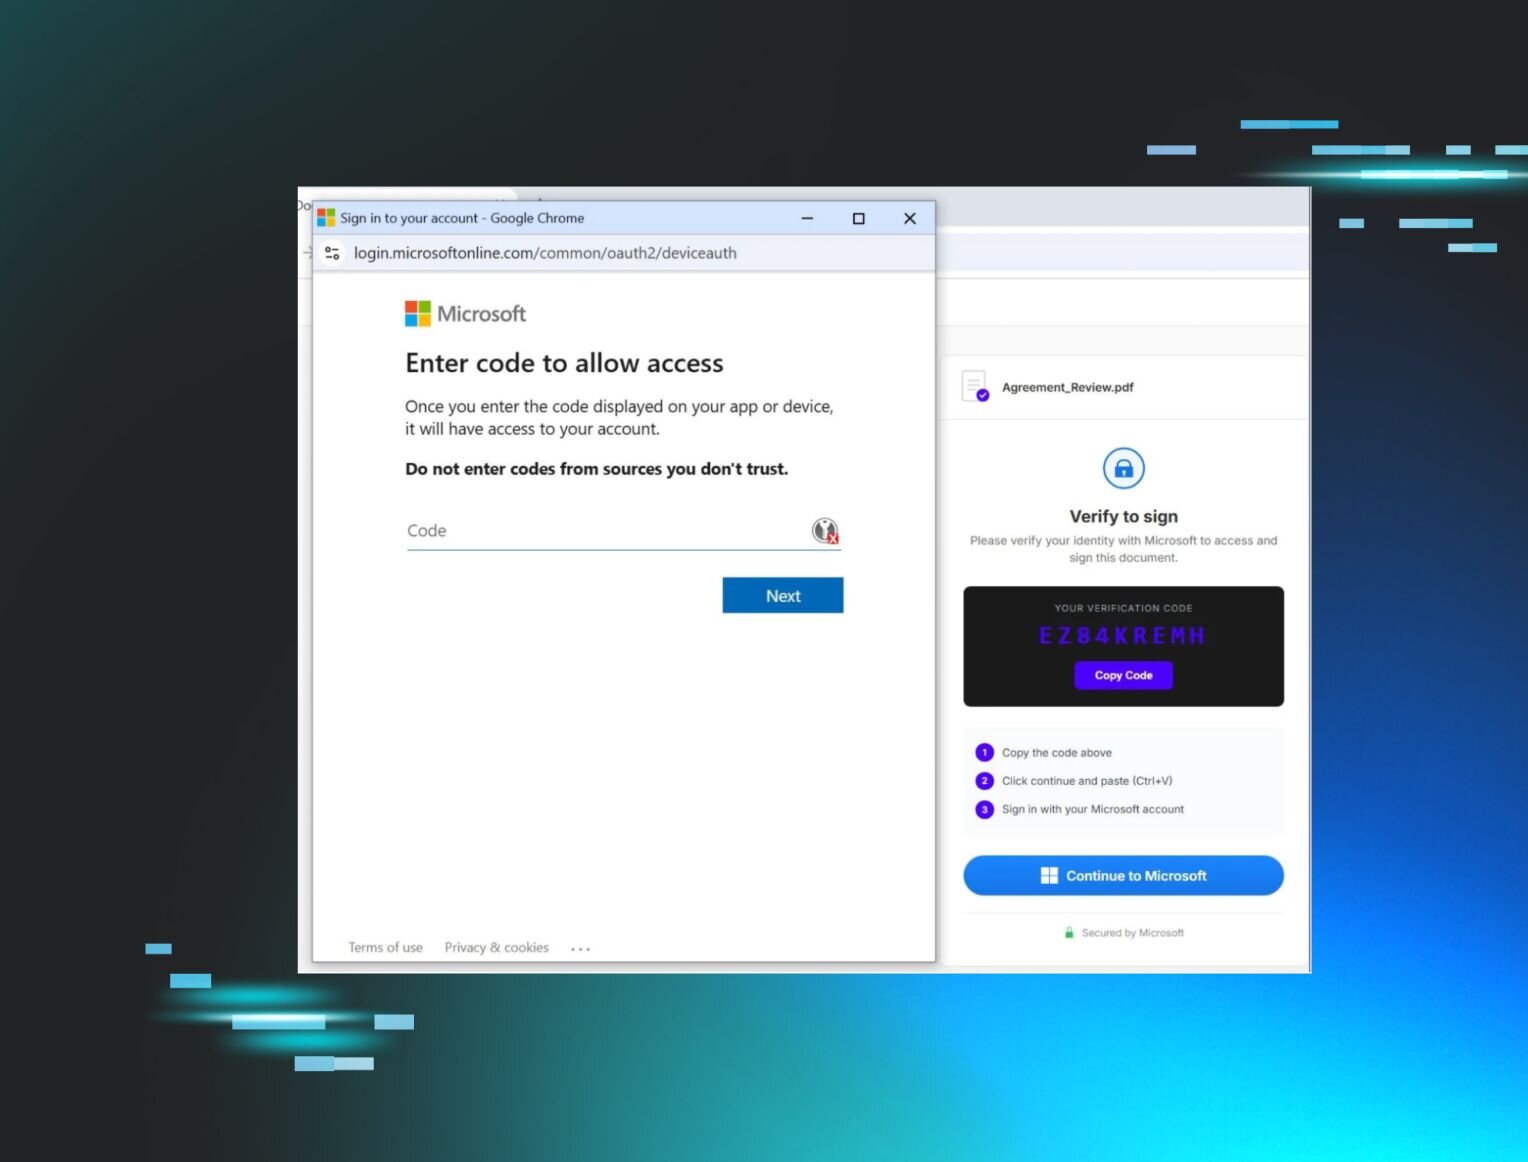Screen dimensions: 1528x1162
Task: Click the Microsoft logo on sign-in page
Action: 465,314
